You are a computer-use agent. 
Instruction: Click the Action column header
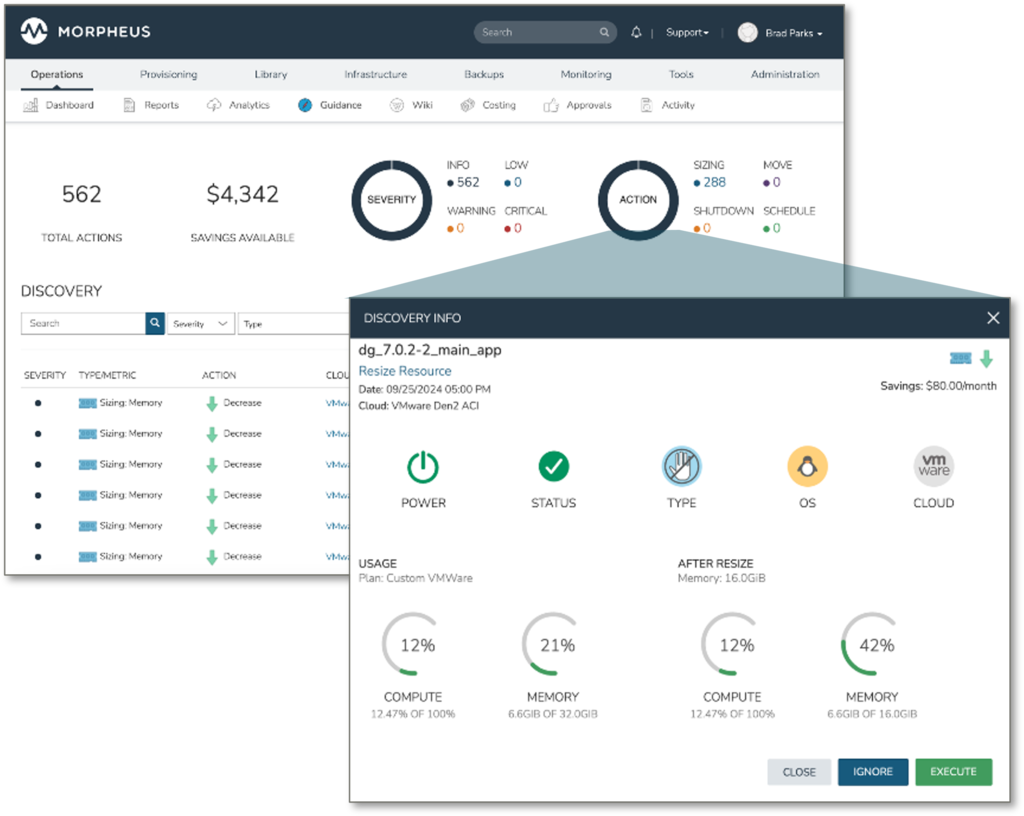coord(219,375)
